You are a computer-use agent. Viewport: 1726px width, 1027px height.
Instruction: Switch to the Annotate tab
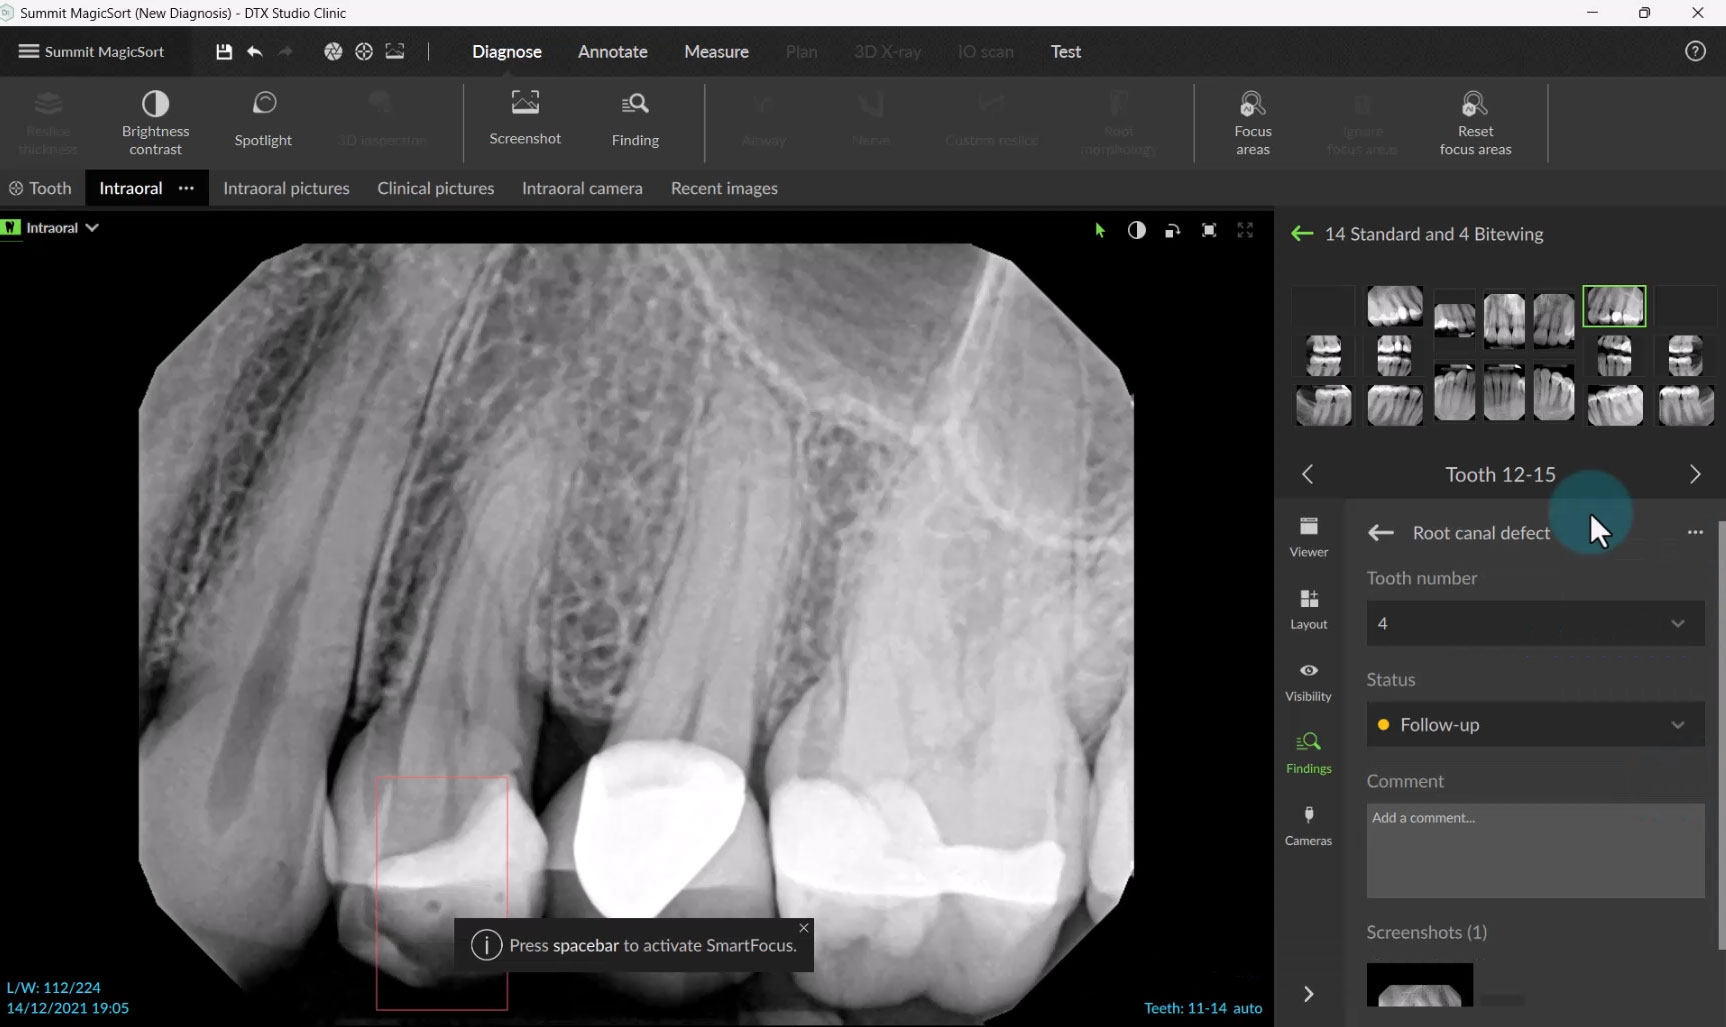point(613,51)
